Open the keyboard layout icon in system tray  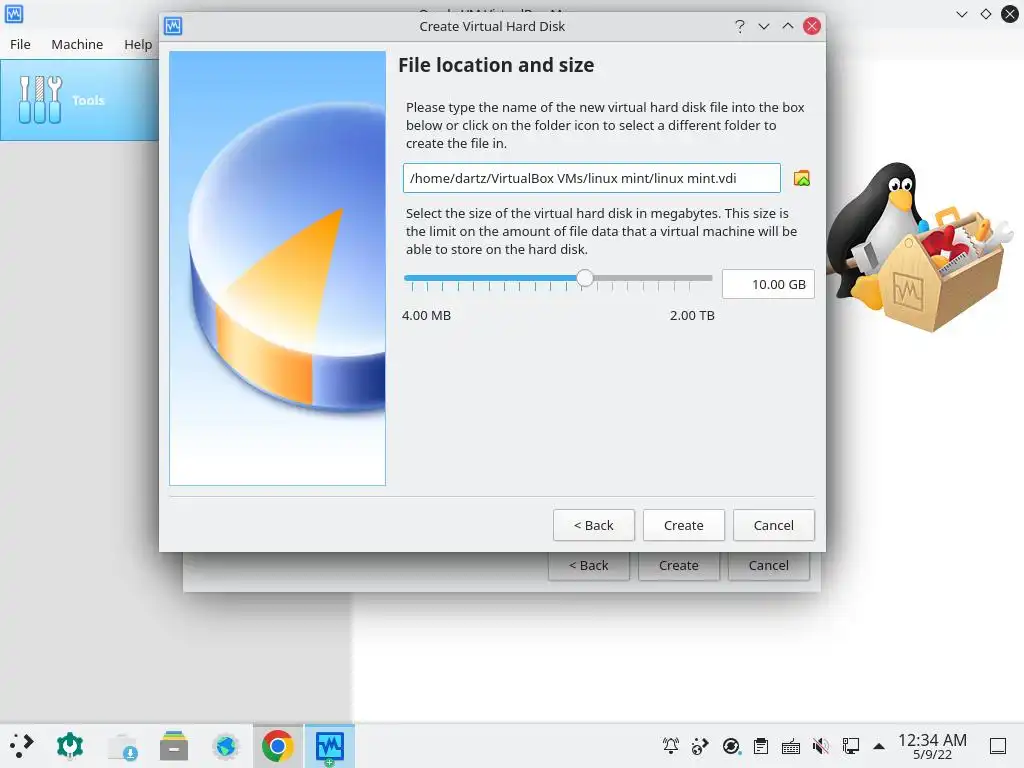[x=791, y=746]
